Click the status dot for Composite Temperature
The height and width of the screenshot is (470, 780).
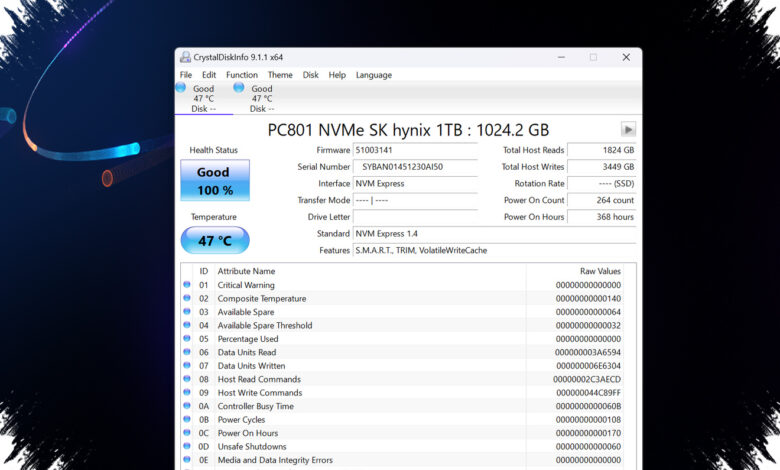tap(187, 298)
